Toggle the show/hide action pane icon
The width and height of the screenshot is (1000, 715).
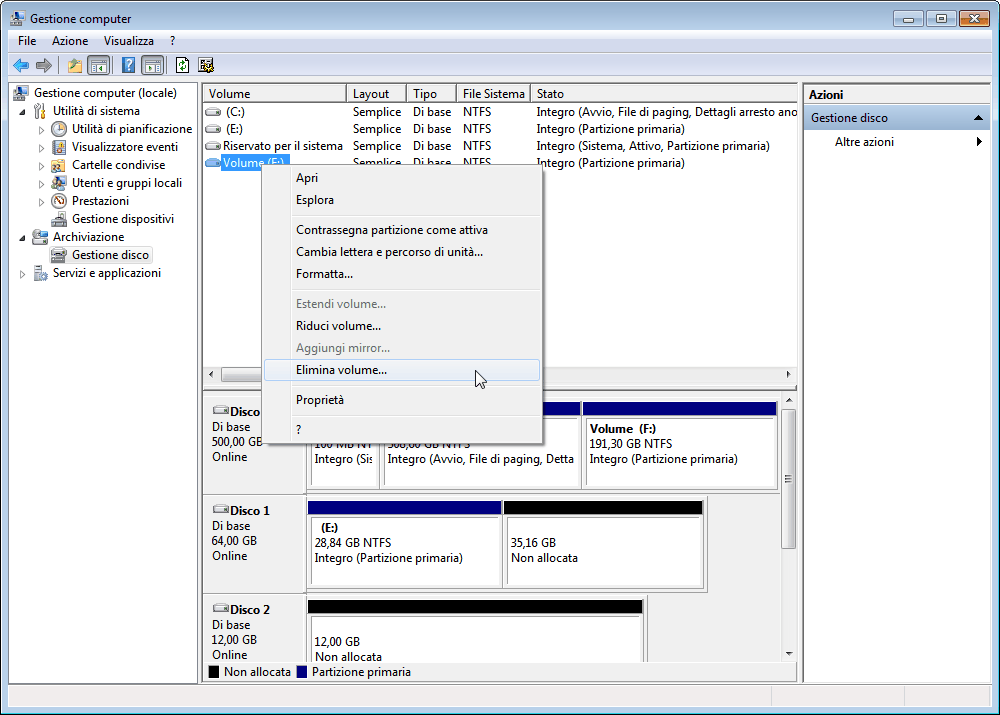152,65
